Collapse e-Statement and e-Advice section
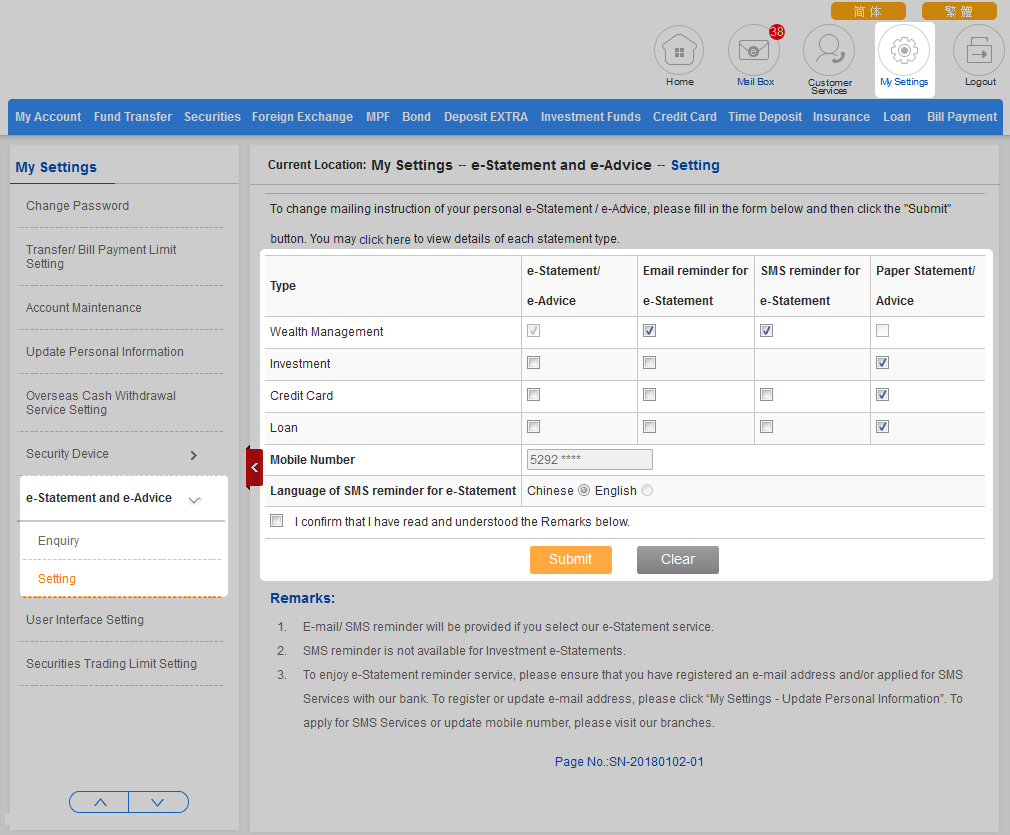The height and width of the screenshot is (835, 1010). tap(195, 499)
